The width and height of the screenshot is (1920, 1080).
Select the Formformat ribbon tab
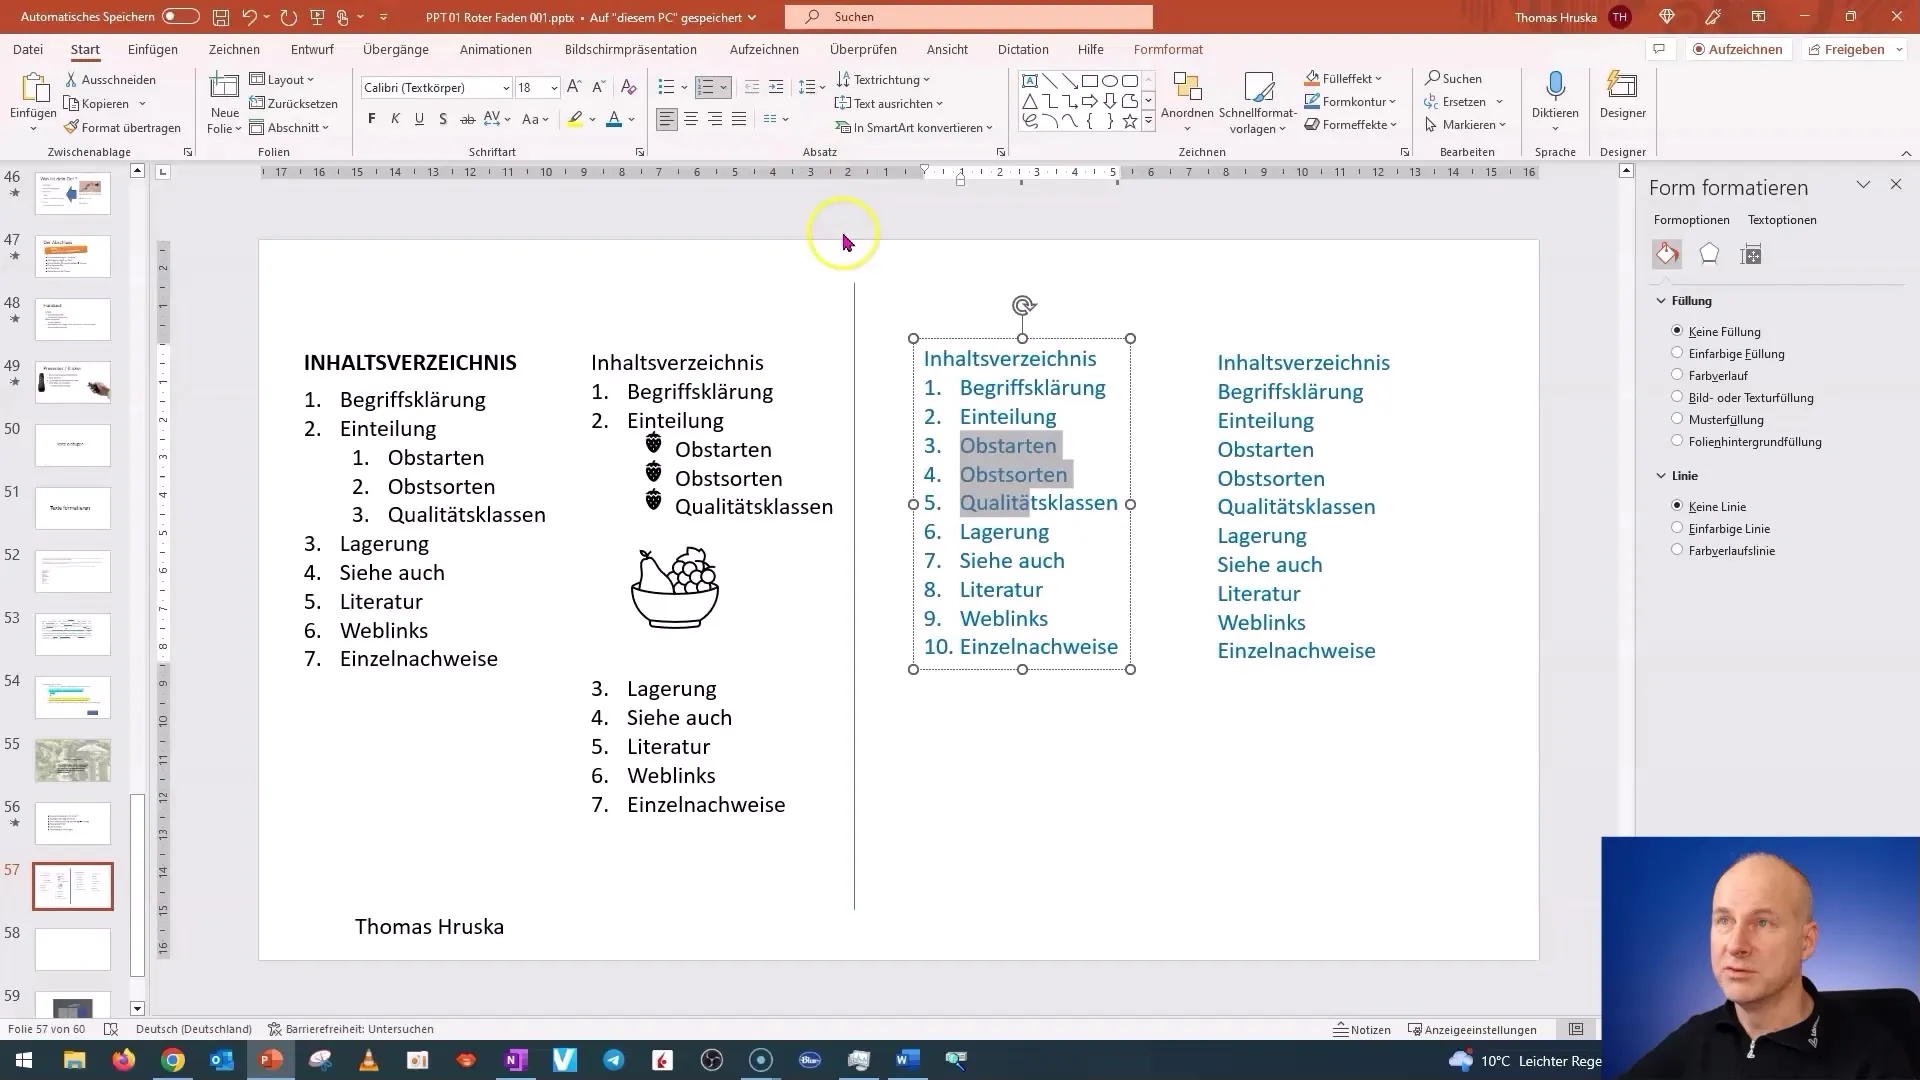coord(1168,49)
